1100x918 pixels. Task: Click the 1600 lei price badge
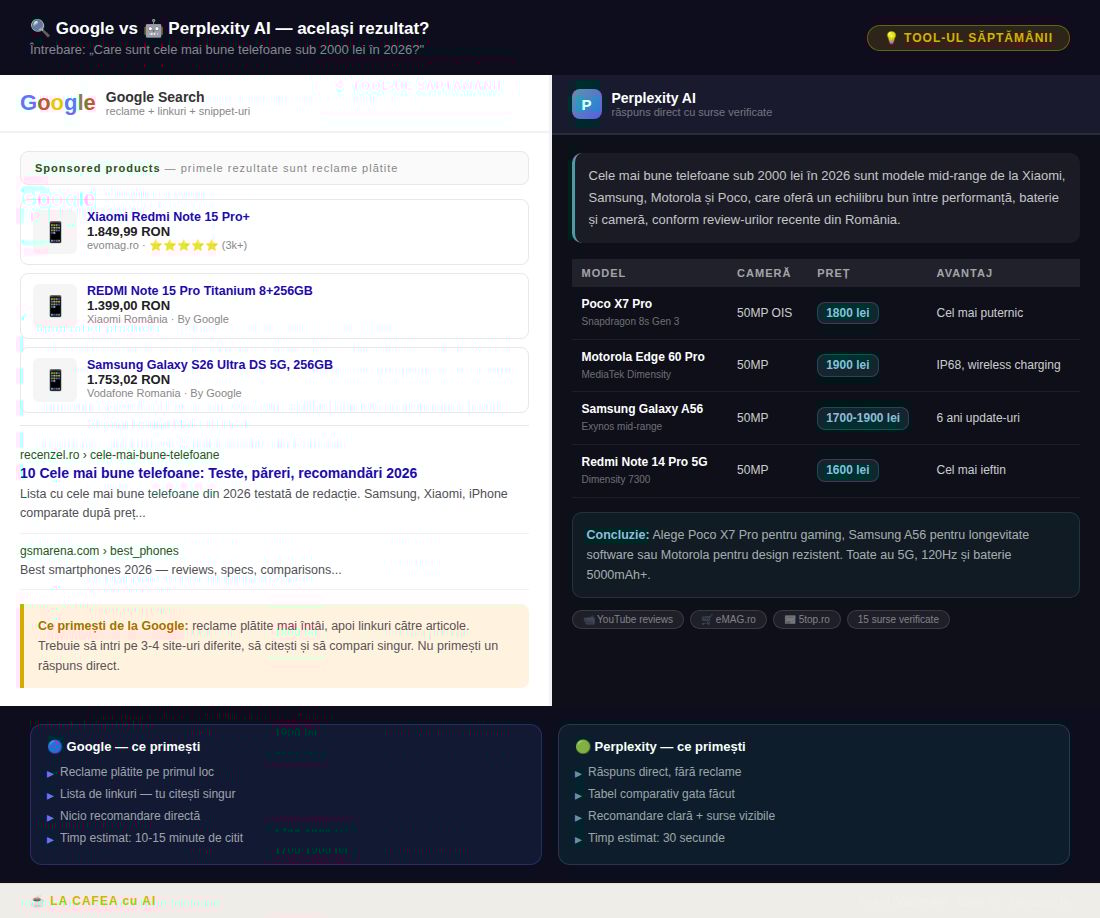pos(847,470)
